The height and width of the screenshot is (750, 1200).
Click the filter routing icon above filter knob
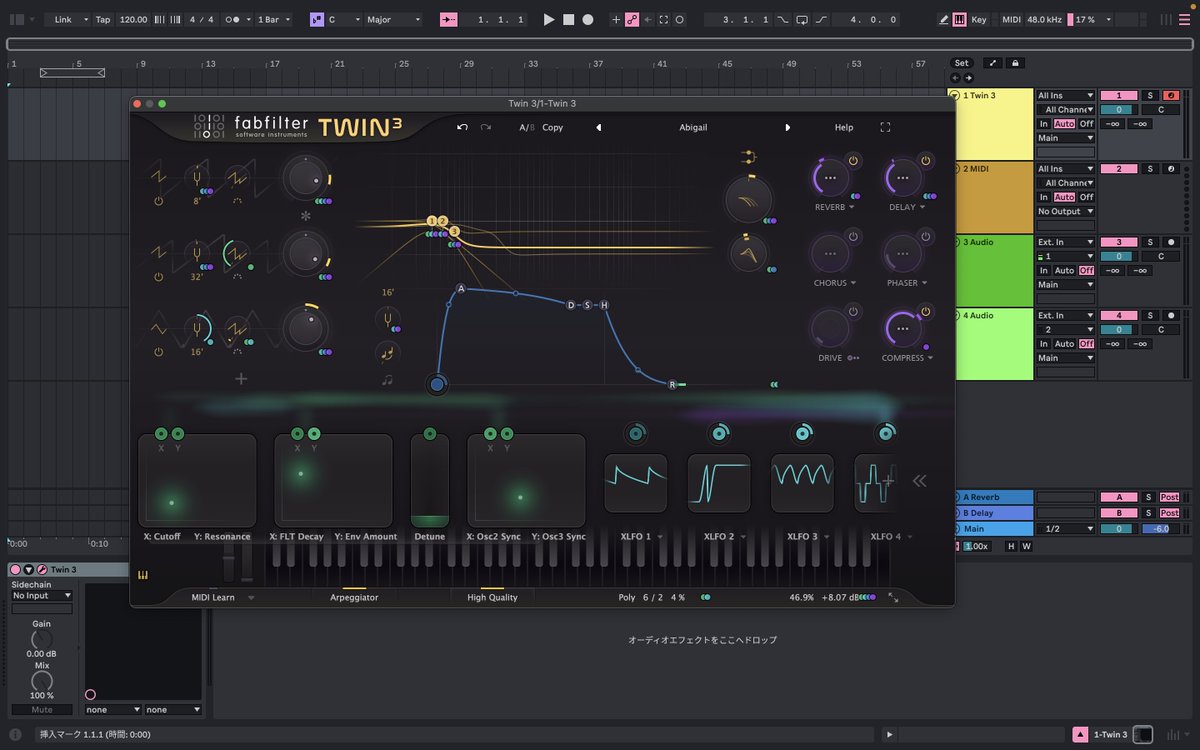pyautogui.click(x=747, y=157)
